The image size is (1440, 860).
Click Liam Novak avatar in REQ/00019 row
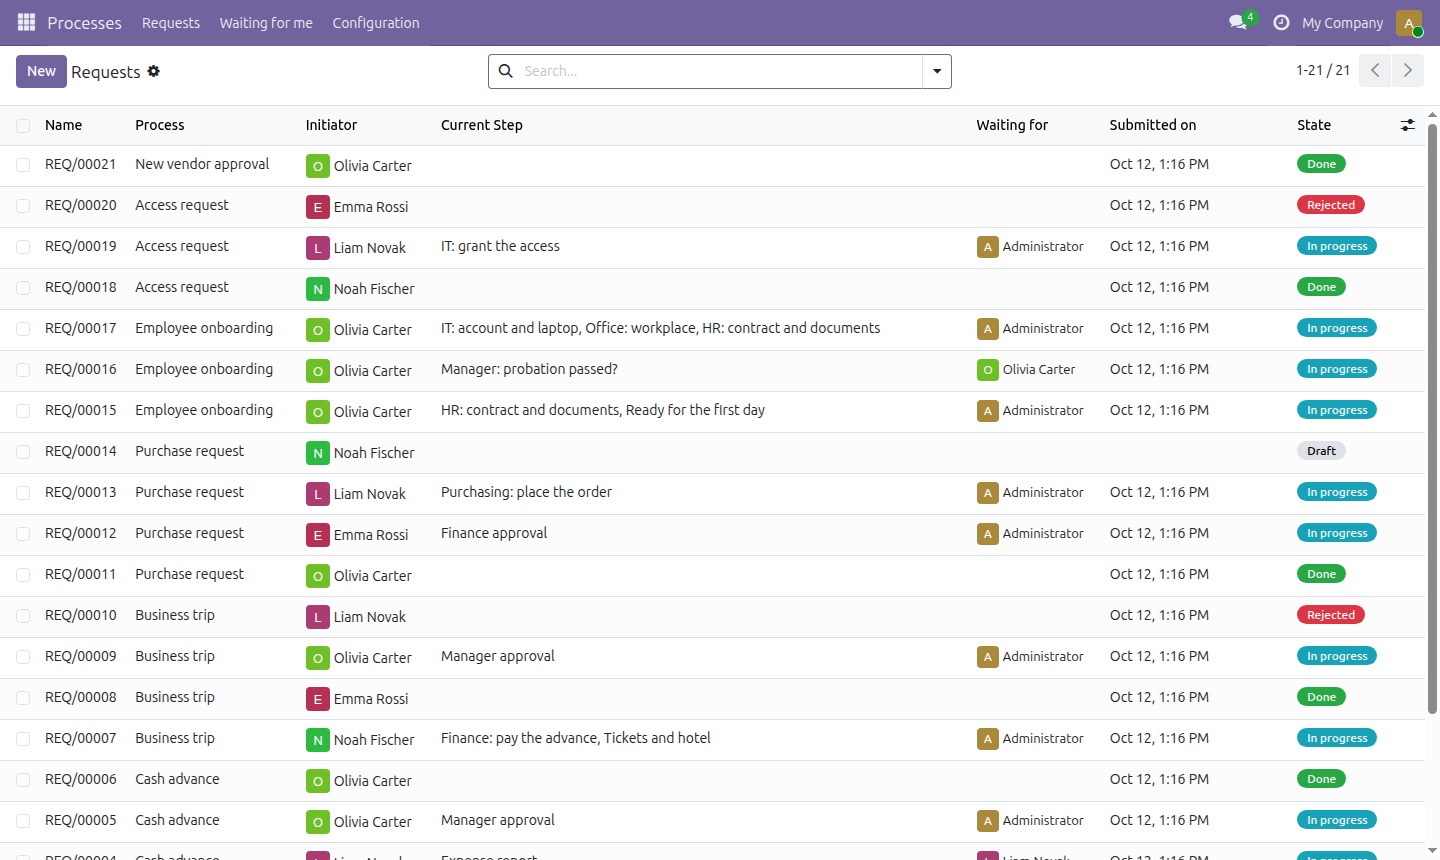[x=317, y=248]
